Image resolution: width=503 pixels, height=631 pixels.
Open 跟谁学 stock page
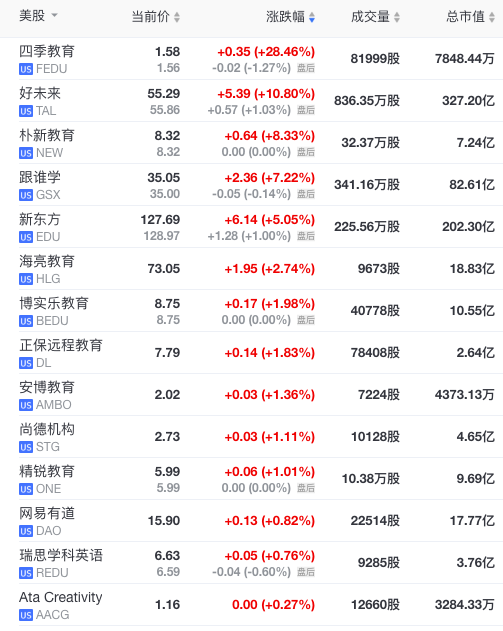[40, 177]
